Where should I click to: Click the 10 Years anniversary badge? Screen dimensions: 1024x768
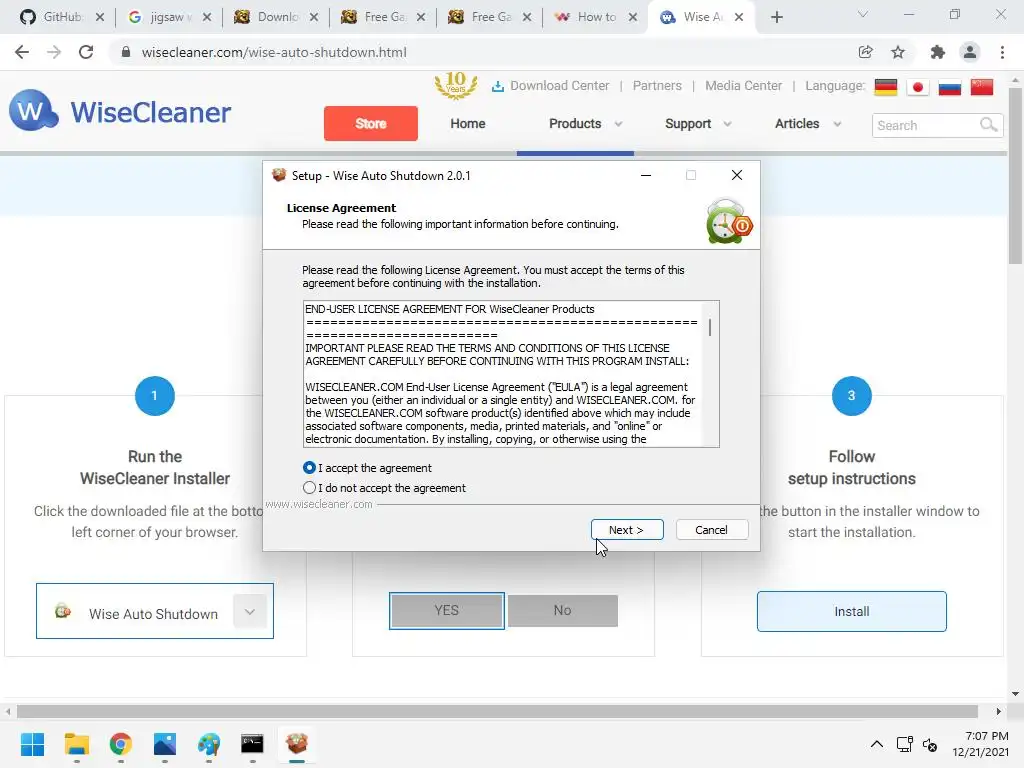456,85
